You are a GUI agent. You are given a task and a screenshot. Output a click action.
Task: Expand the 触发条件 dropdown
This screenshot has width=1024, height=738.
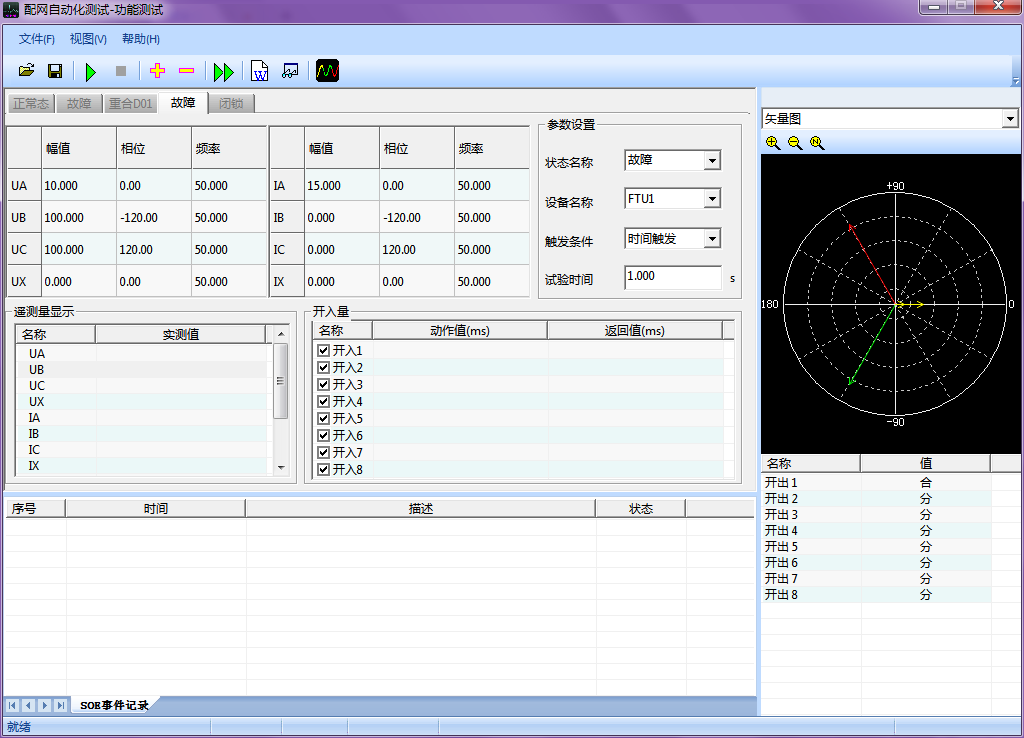click(x=712, y=239)
